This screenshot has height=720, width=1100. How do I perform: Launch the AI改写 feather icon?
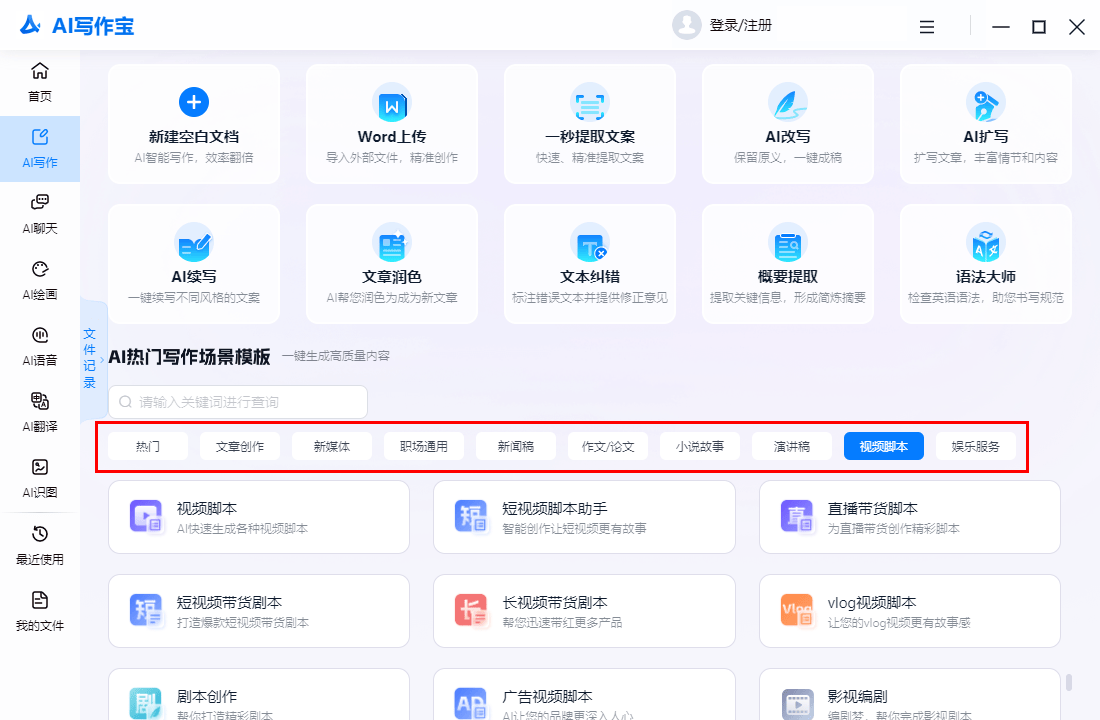tap(787, 102)
